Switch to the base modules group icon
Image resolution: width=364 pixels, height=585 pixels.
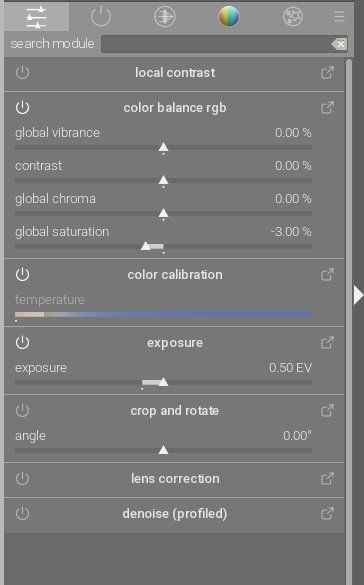[x=165, y=17]
